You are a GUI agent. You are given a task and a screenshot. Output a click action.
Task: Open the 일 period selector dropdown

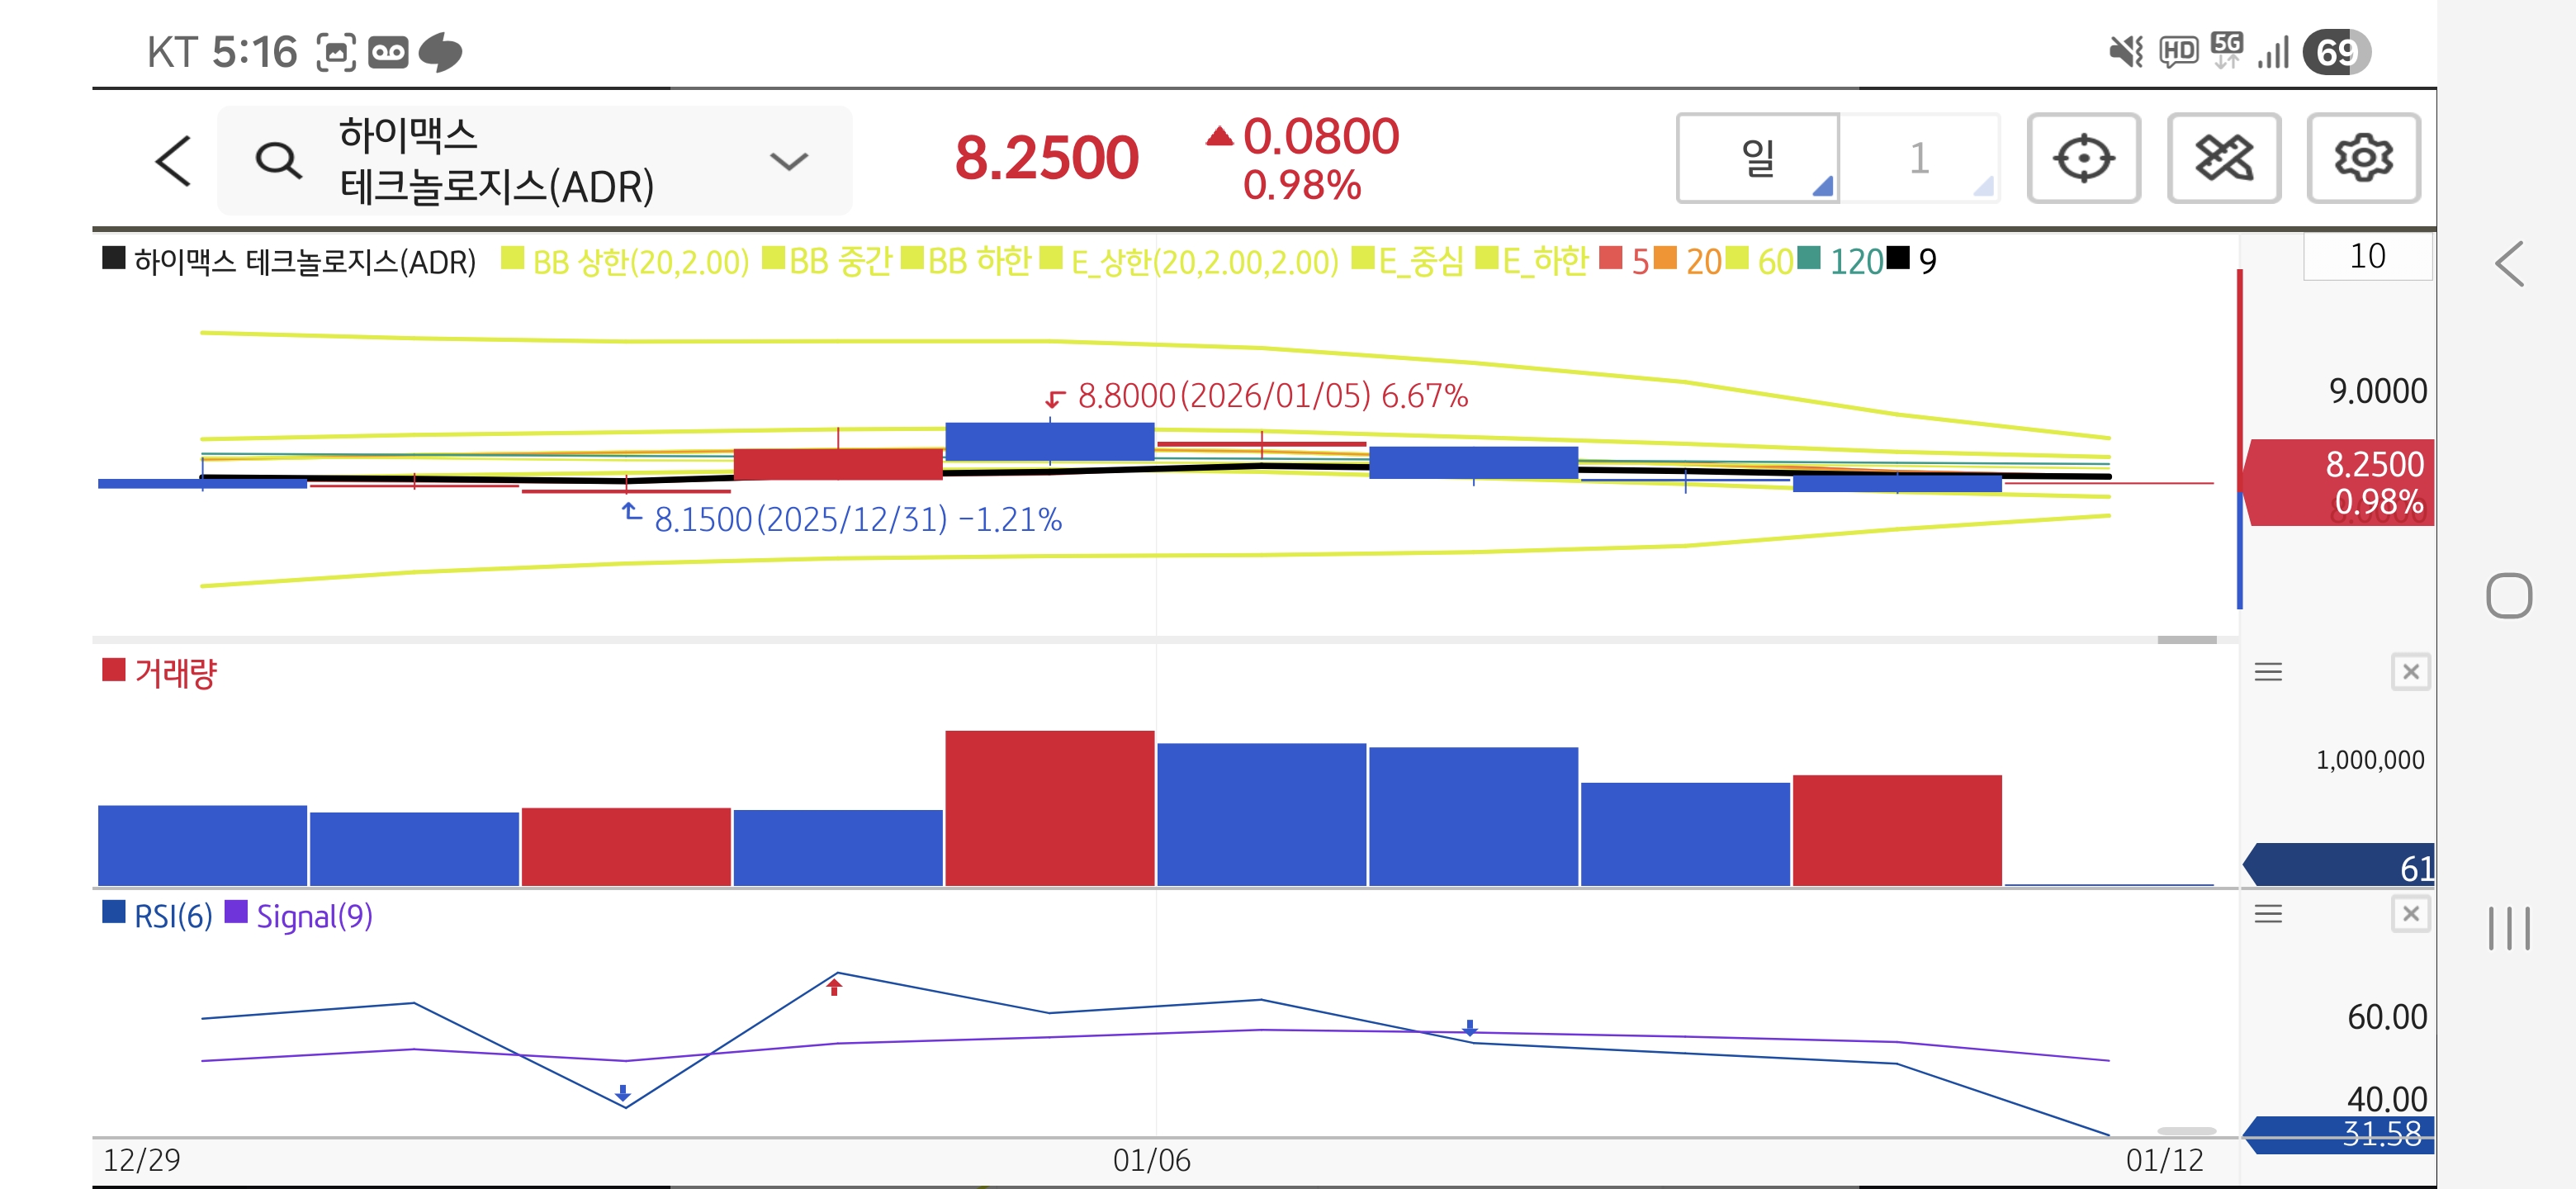tap(1757, 158)
